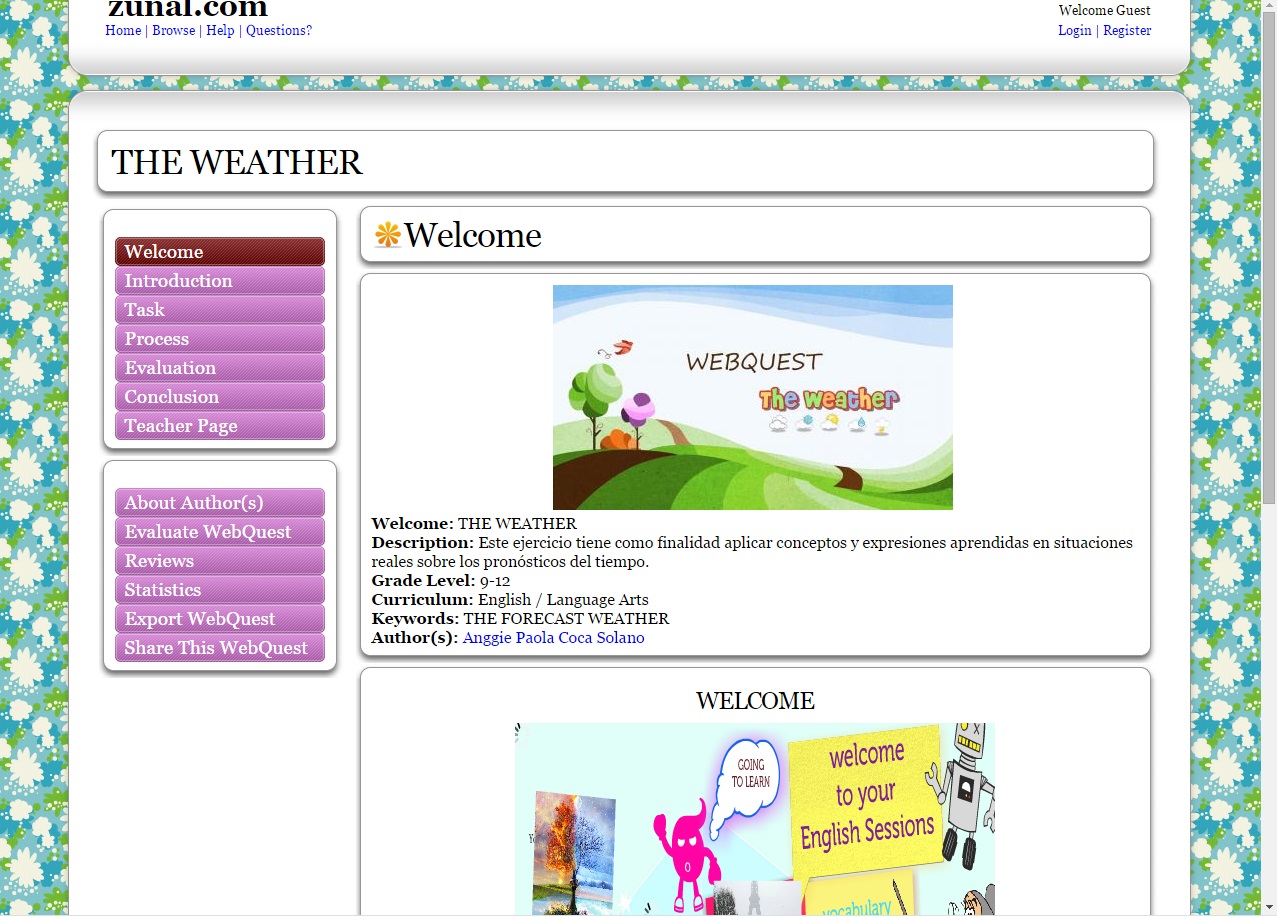1277x917 pixels.
Task: Open author Anggie Paola Coca Solano link
Action: pyautogui.click(x=553, y=638)
